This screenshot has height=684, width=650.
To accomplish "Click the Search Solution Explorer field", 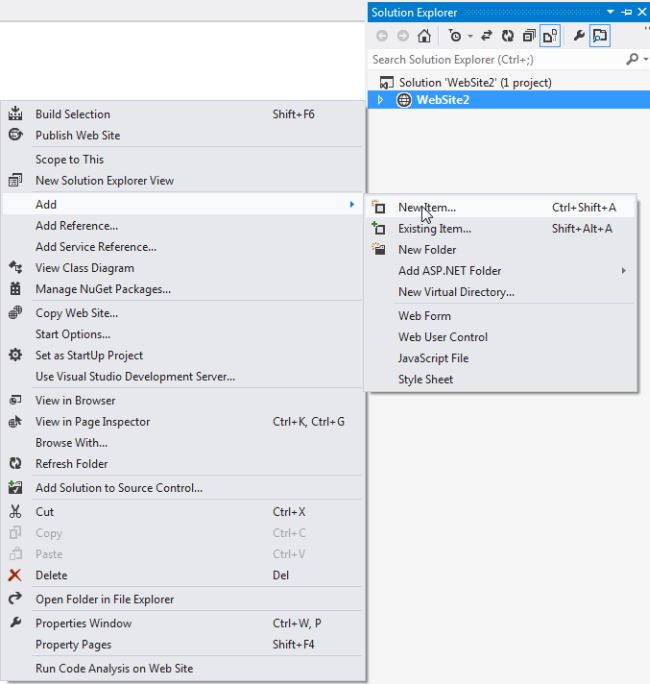I will [x=497, y=60].
